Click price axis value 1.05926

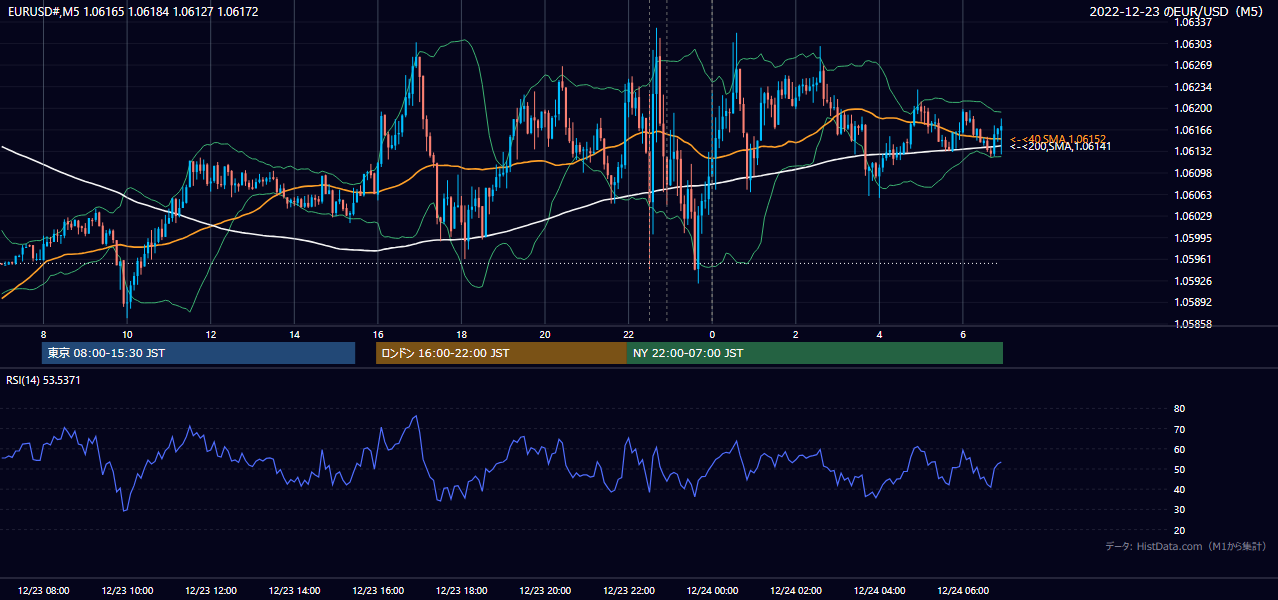point(1193,281)
